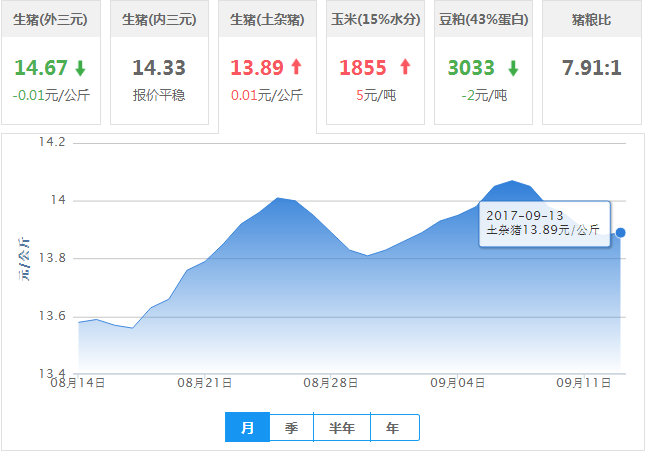Click the blue data point on chart line

click(x=621, y=232)
